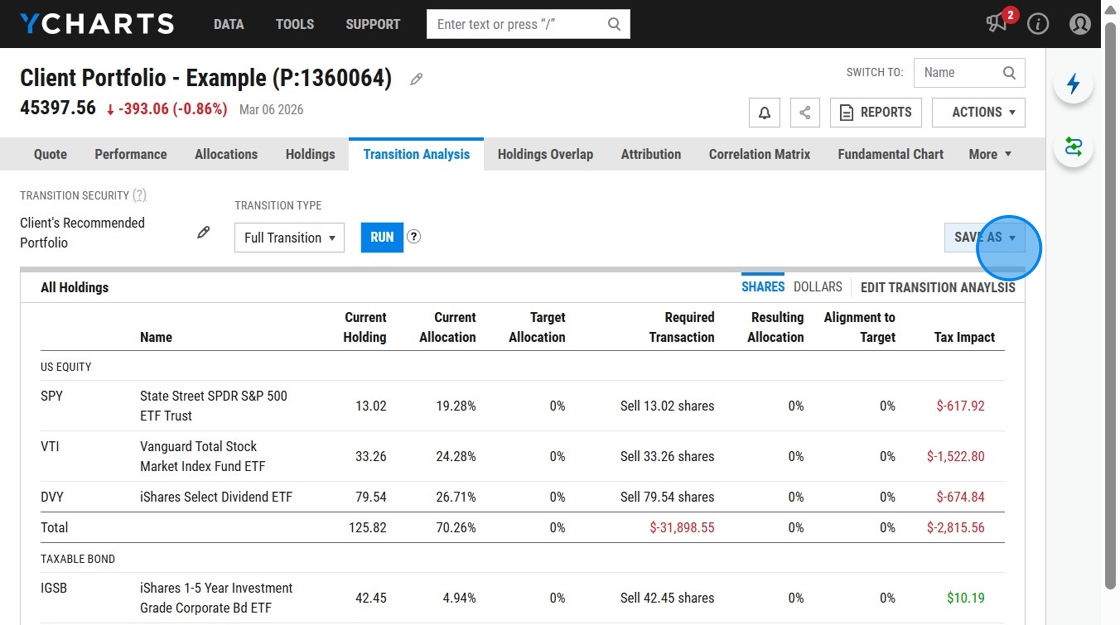Switch to the Holdings tab
Image resolution: width=1120 pixels, height=625 pixels.
pos(310,154)
